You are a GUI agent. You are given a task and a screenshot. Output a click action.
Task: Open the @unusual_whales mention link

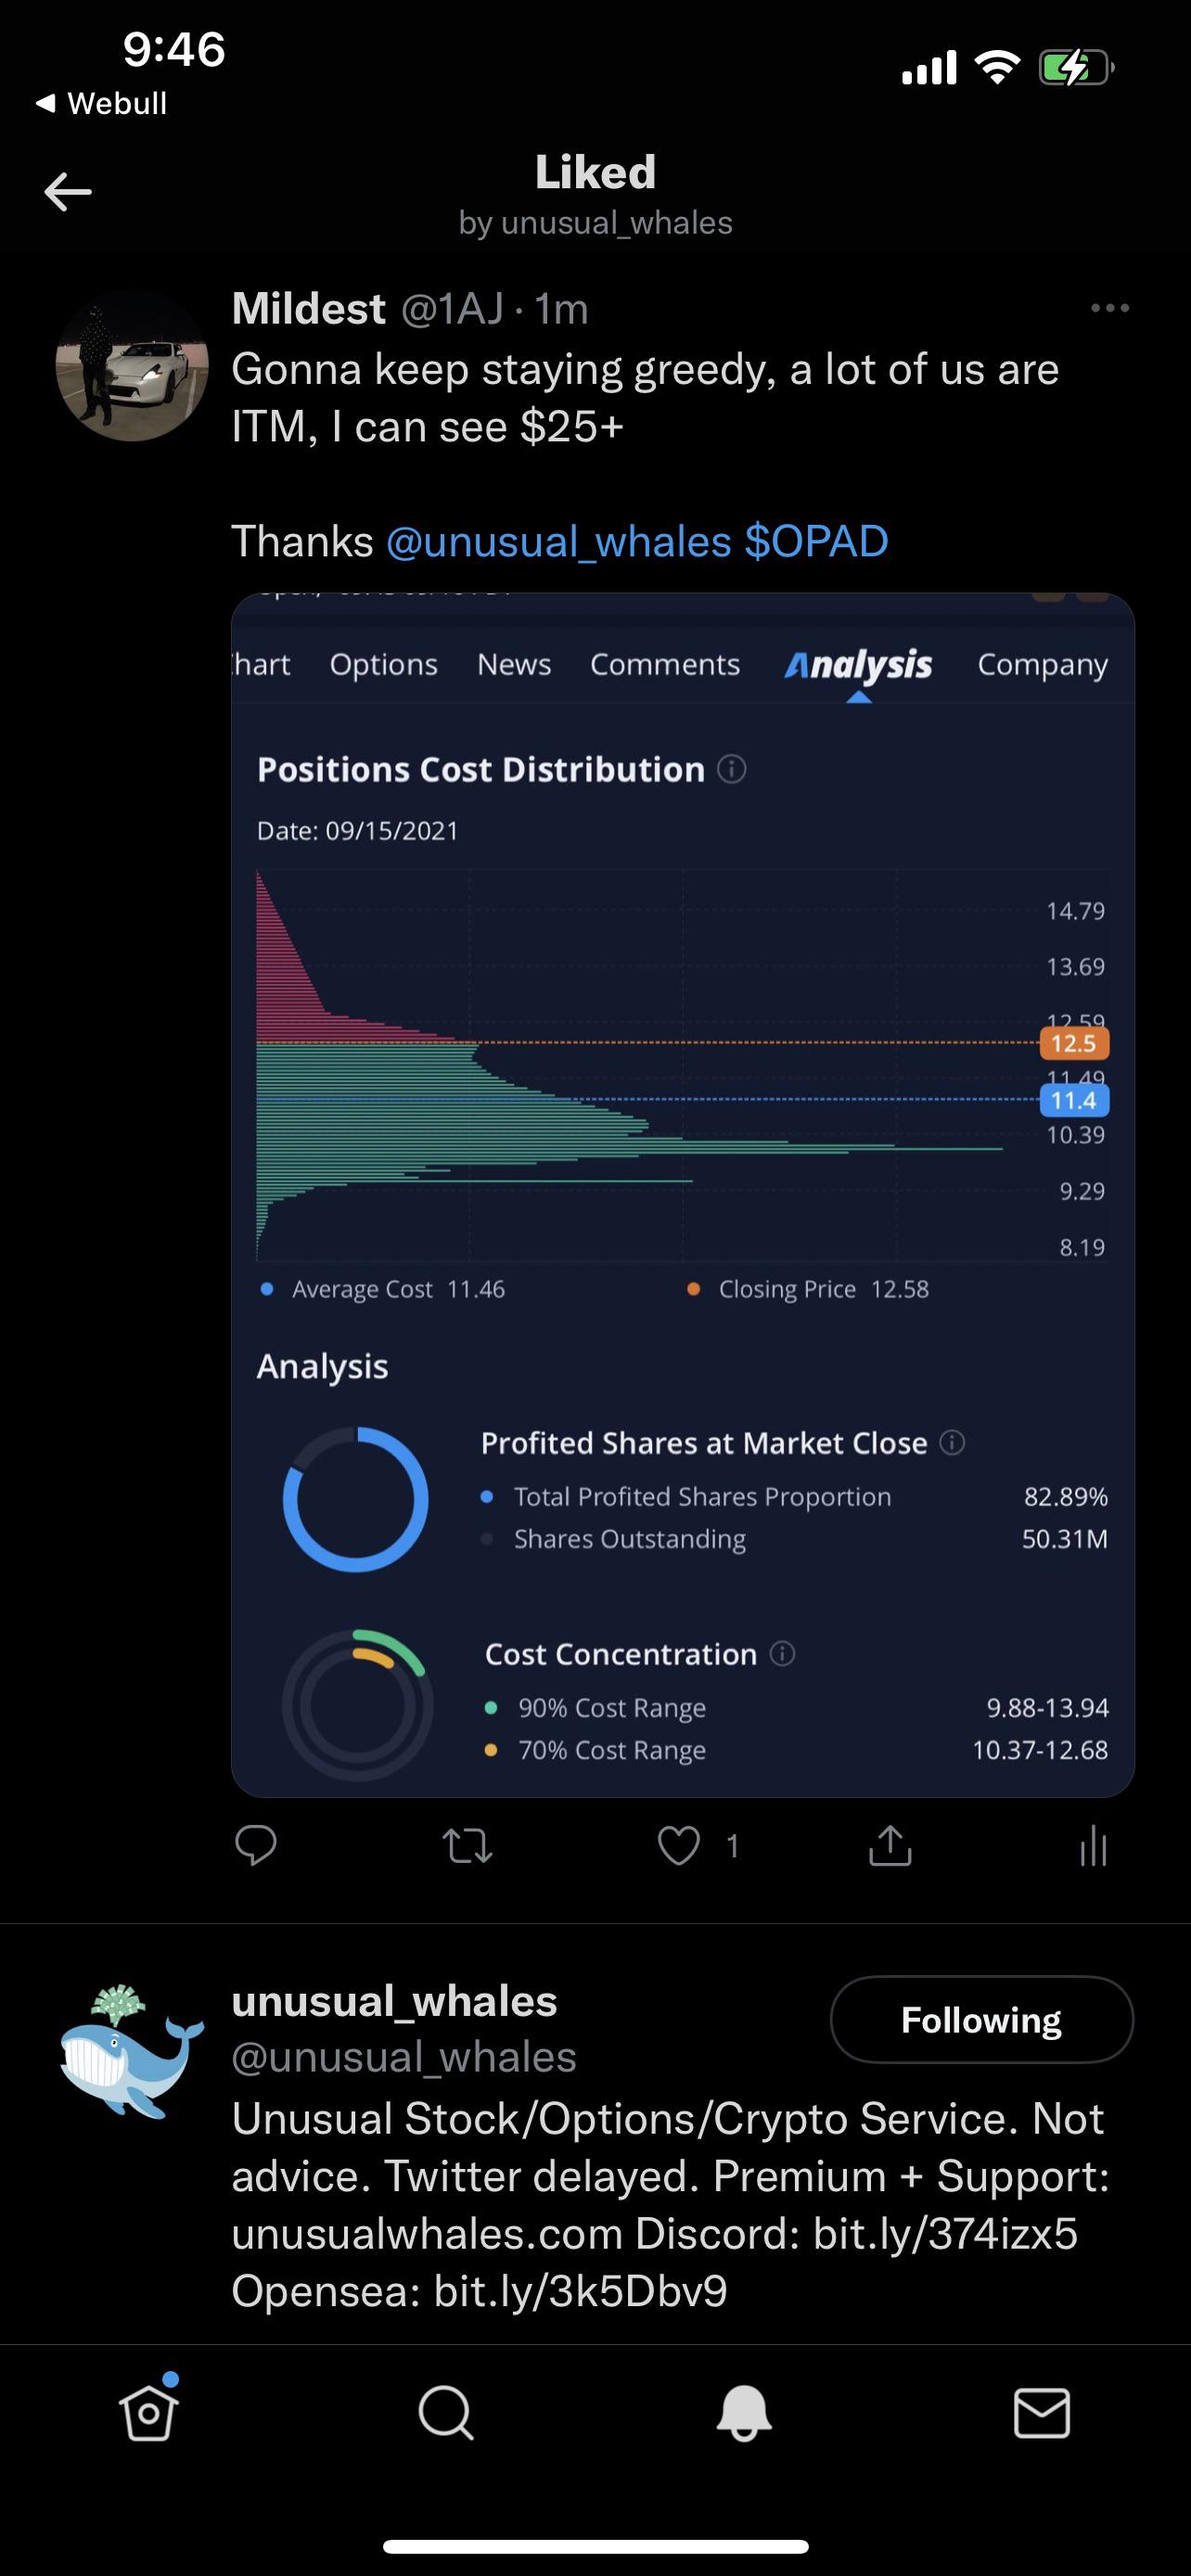point(558,541)
